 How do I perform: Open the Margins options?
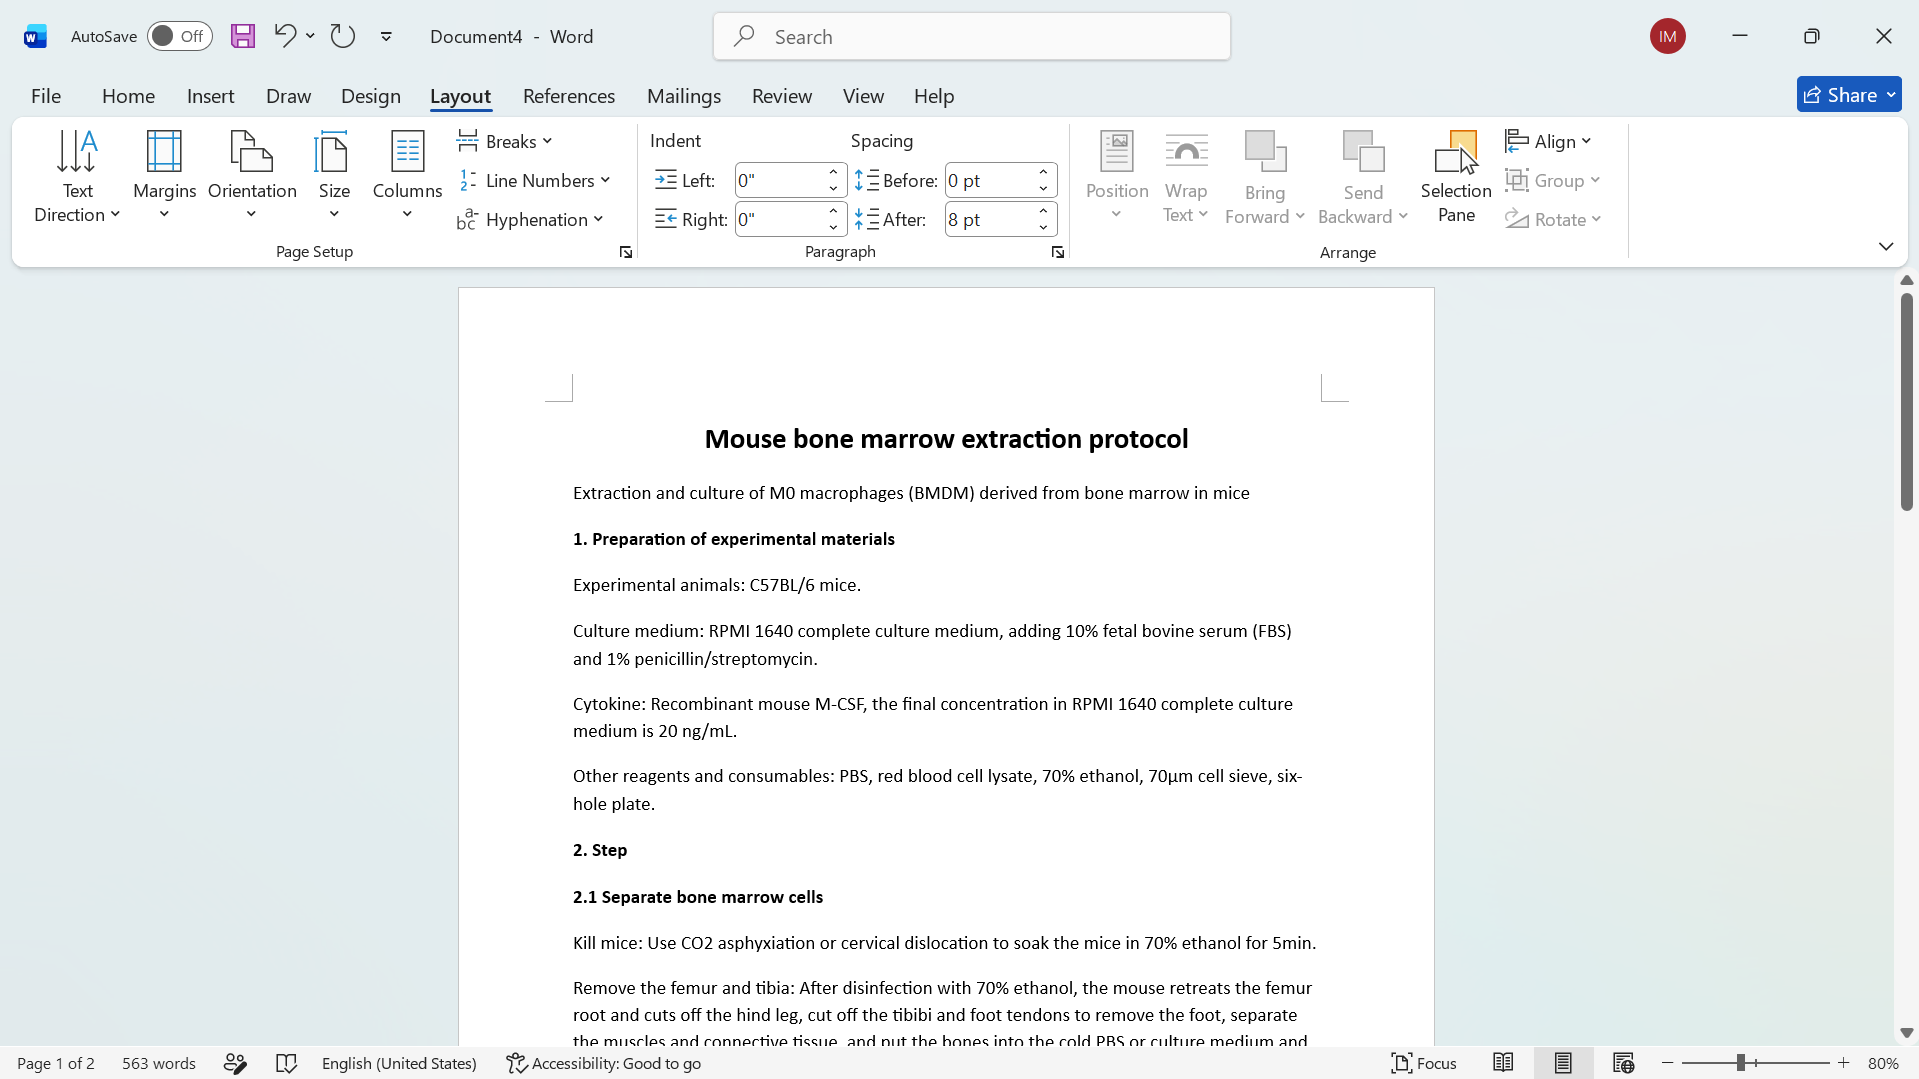tap(164, 176)
